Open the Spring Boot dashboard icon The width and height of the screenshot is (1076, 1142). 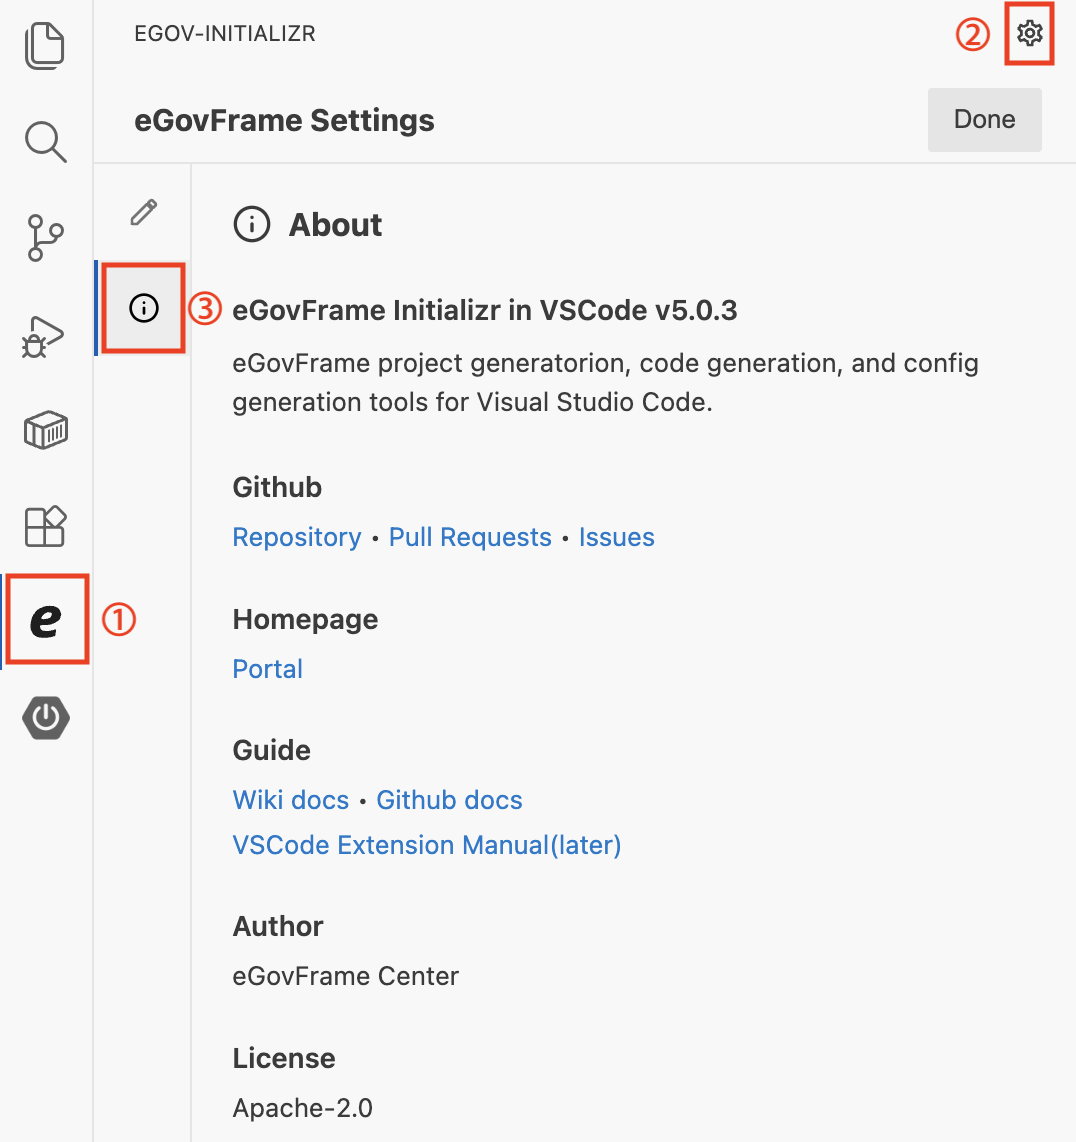46,717
